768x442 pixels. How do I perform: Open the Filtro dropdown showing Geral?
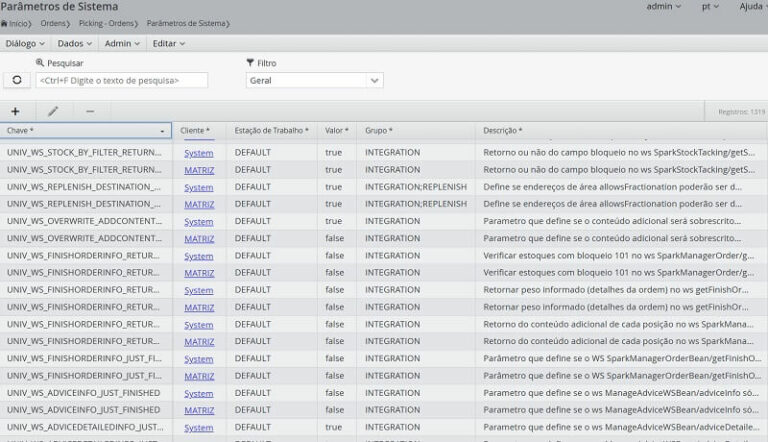coord(314,80)
